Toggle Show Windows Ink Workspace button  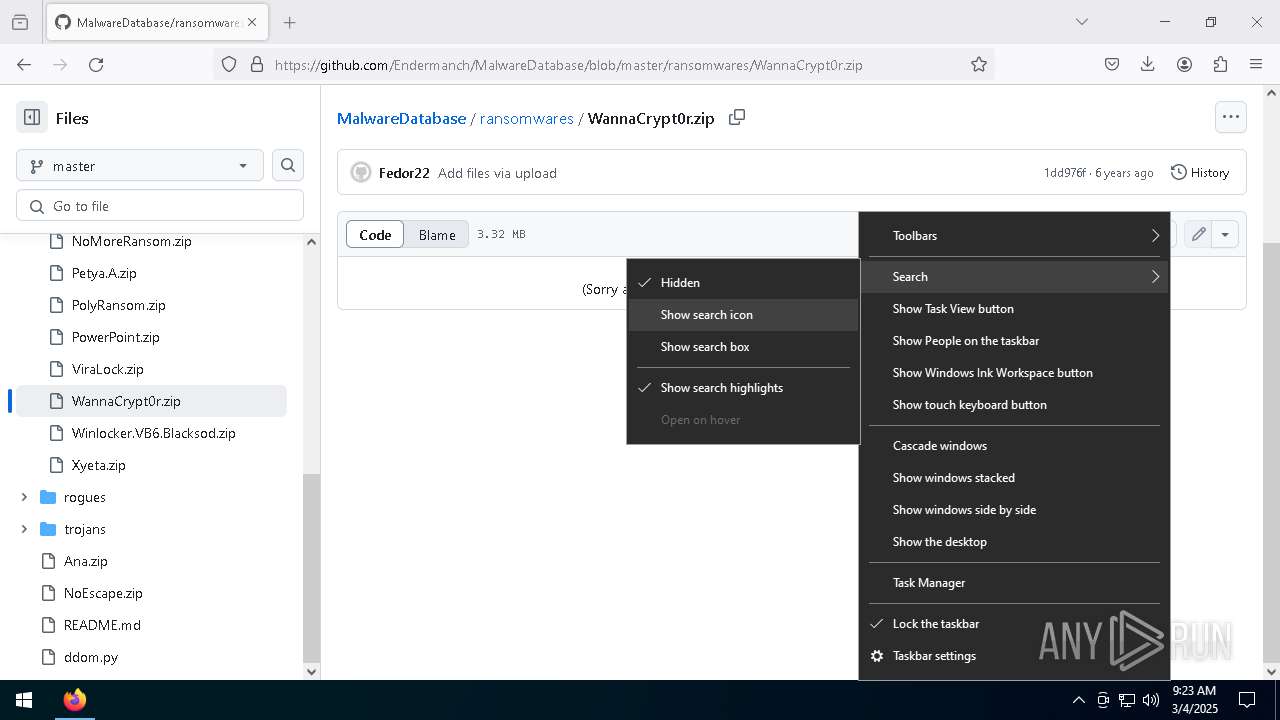click(1014, 373)
